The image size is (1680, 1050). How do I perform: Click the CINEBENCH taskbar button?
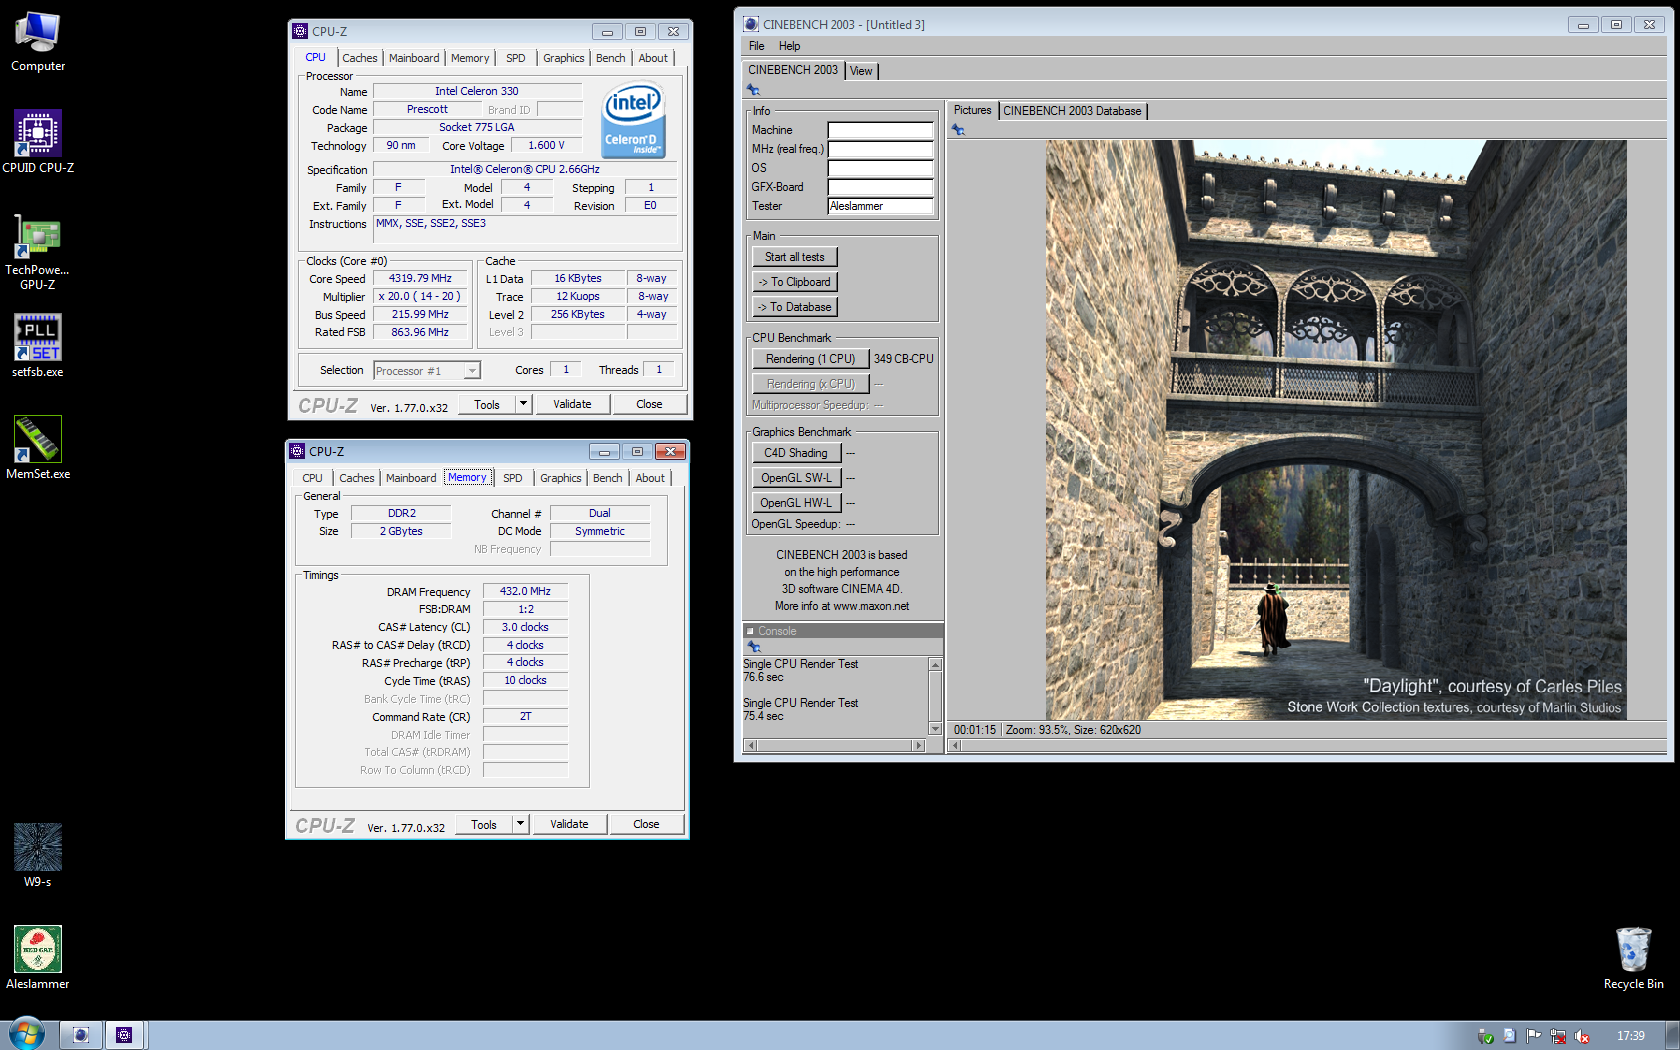pyautogui.click(x=81, y=1035)
